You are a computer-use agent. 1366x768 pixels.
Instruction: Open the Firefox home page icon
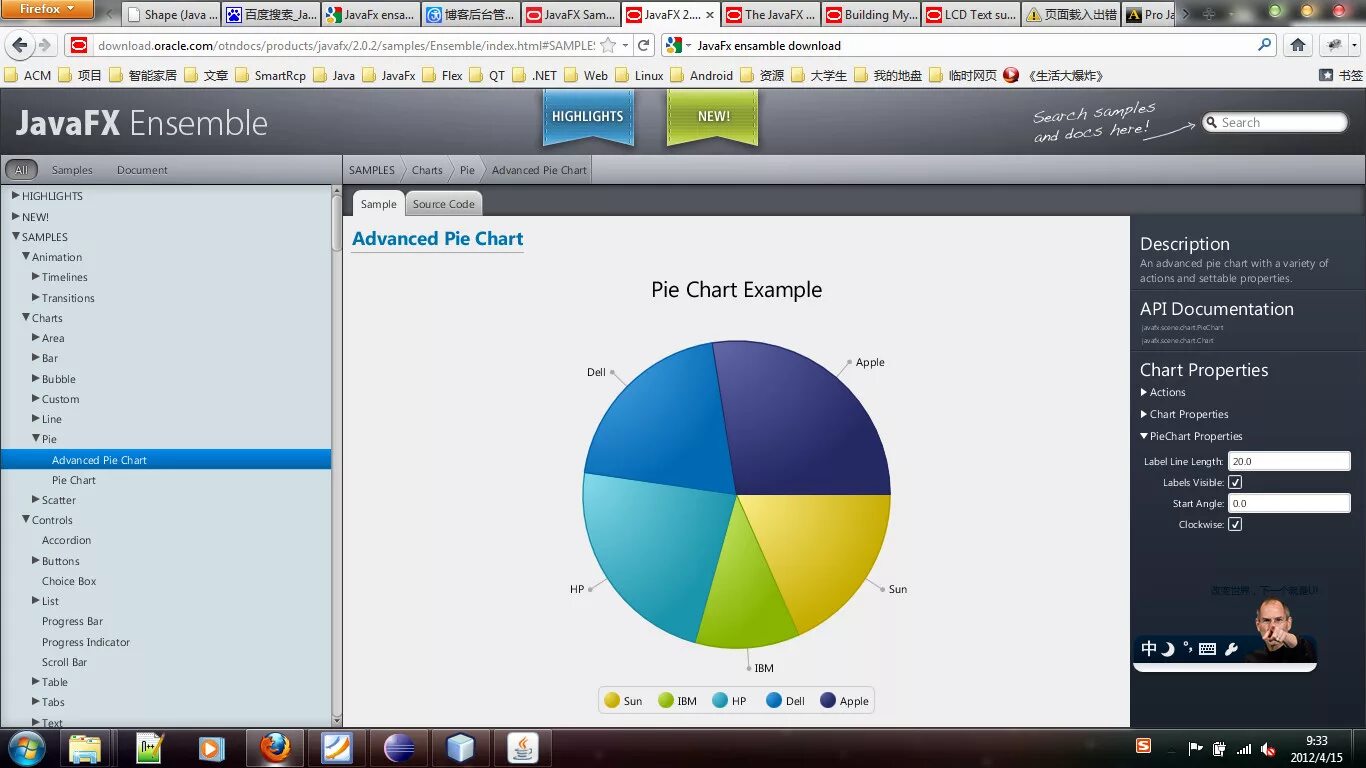point(1297,45)
